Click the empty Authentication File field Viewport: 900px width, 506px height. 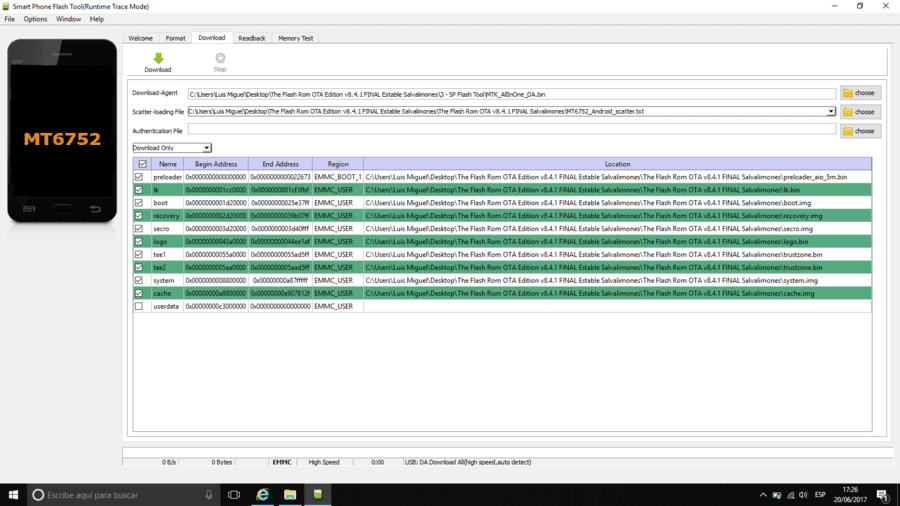[x=511, y=130]
